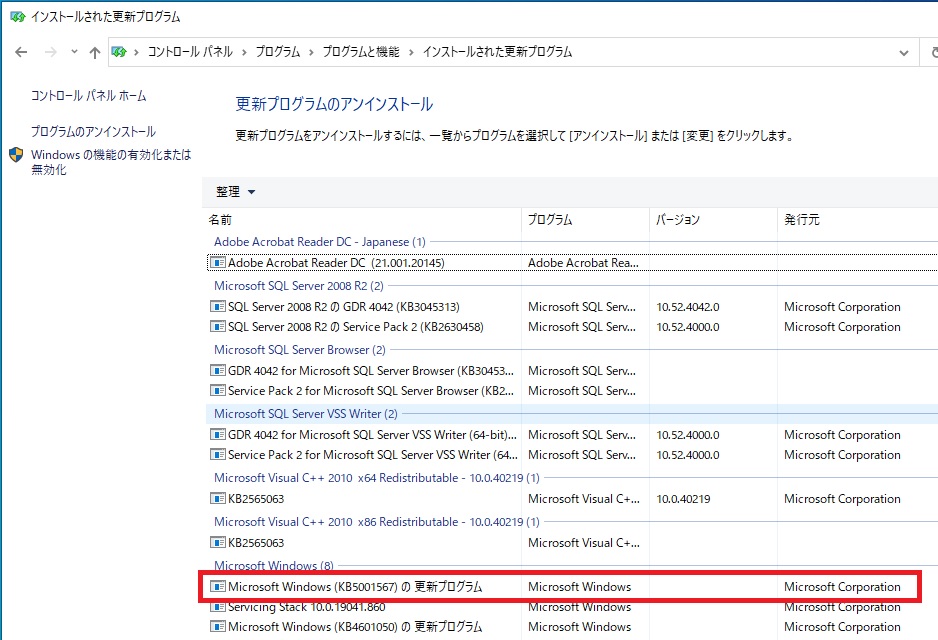The image size is (938, 640).
Task: Select the GDR 4042 for Microsoft SQL Server Browser name
Action: point(371,371)
